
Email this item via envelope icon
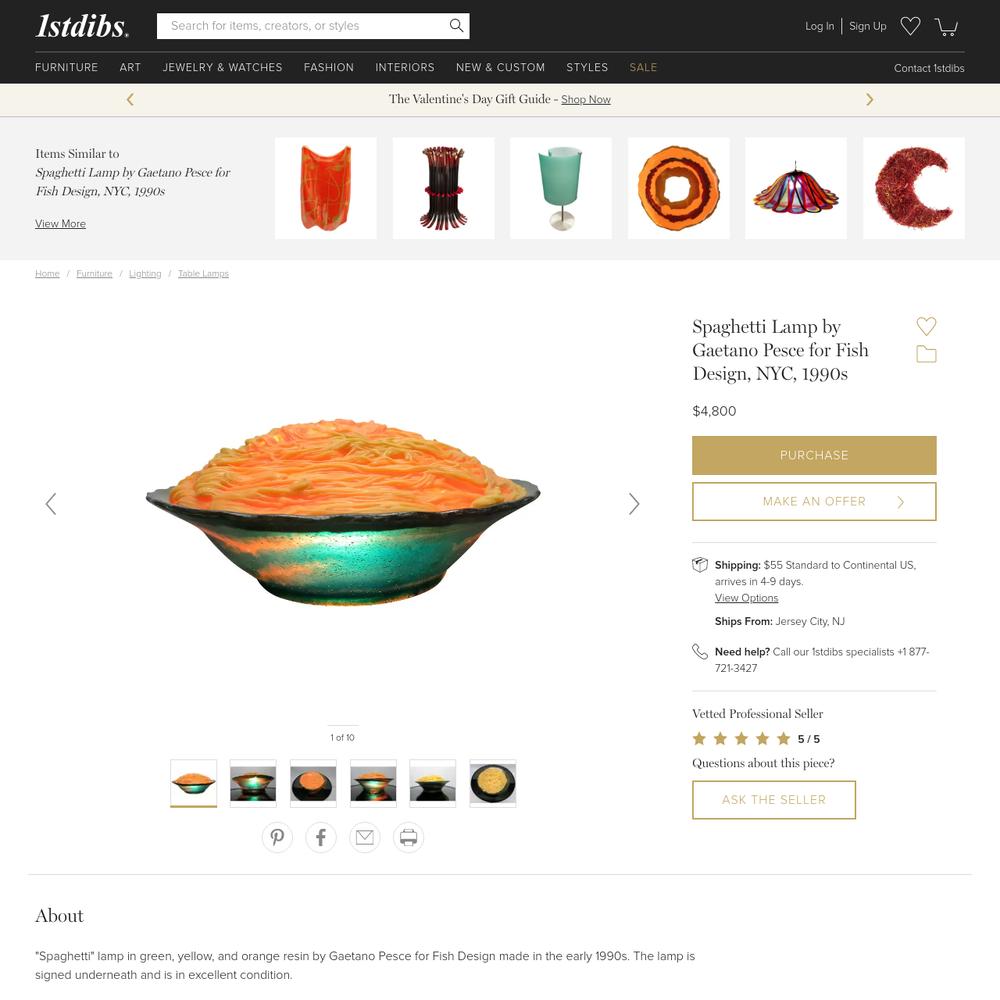[x=365, y=837]
